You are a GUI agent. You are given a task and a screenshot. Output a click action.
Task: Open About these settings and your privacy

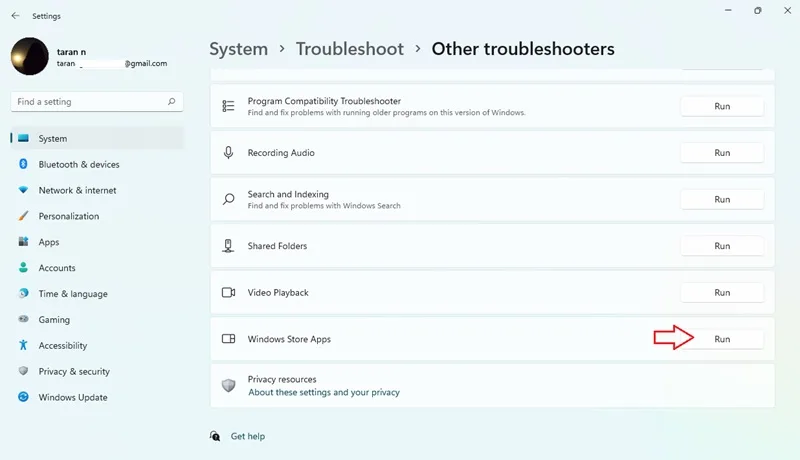tap(324, 392)
